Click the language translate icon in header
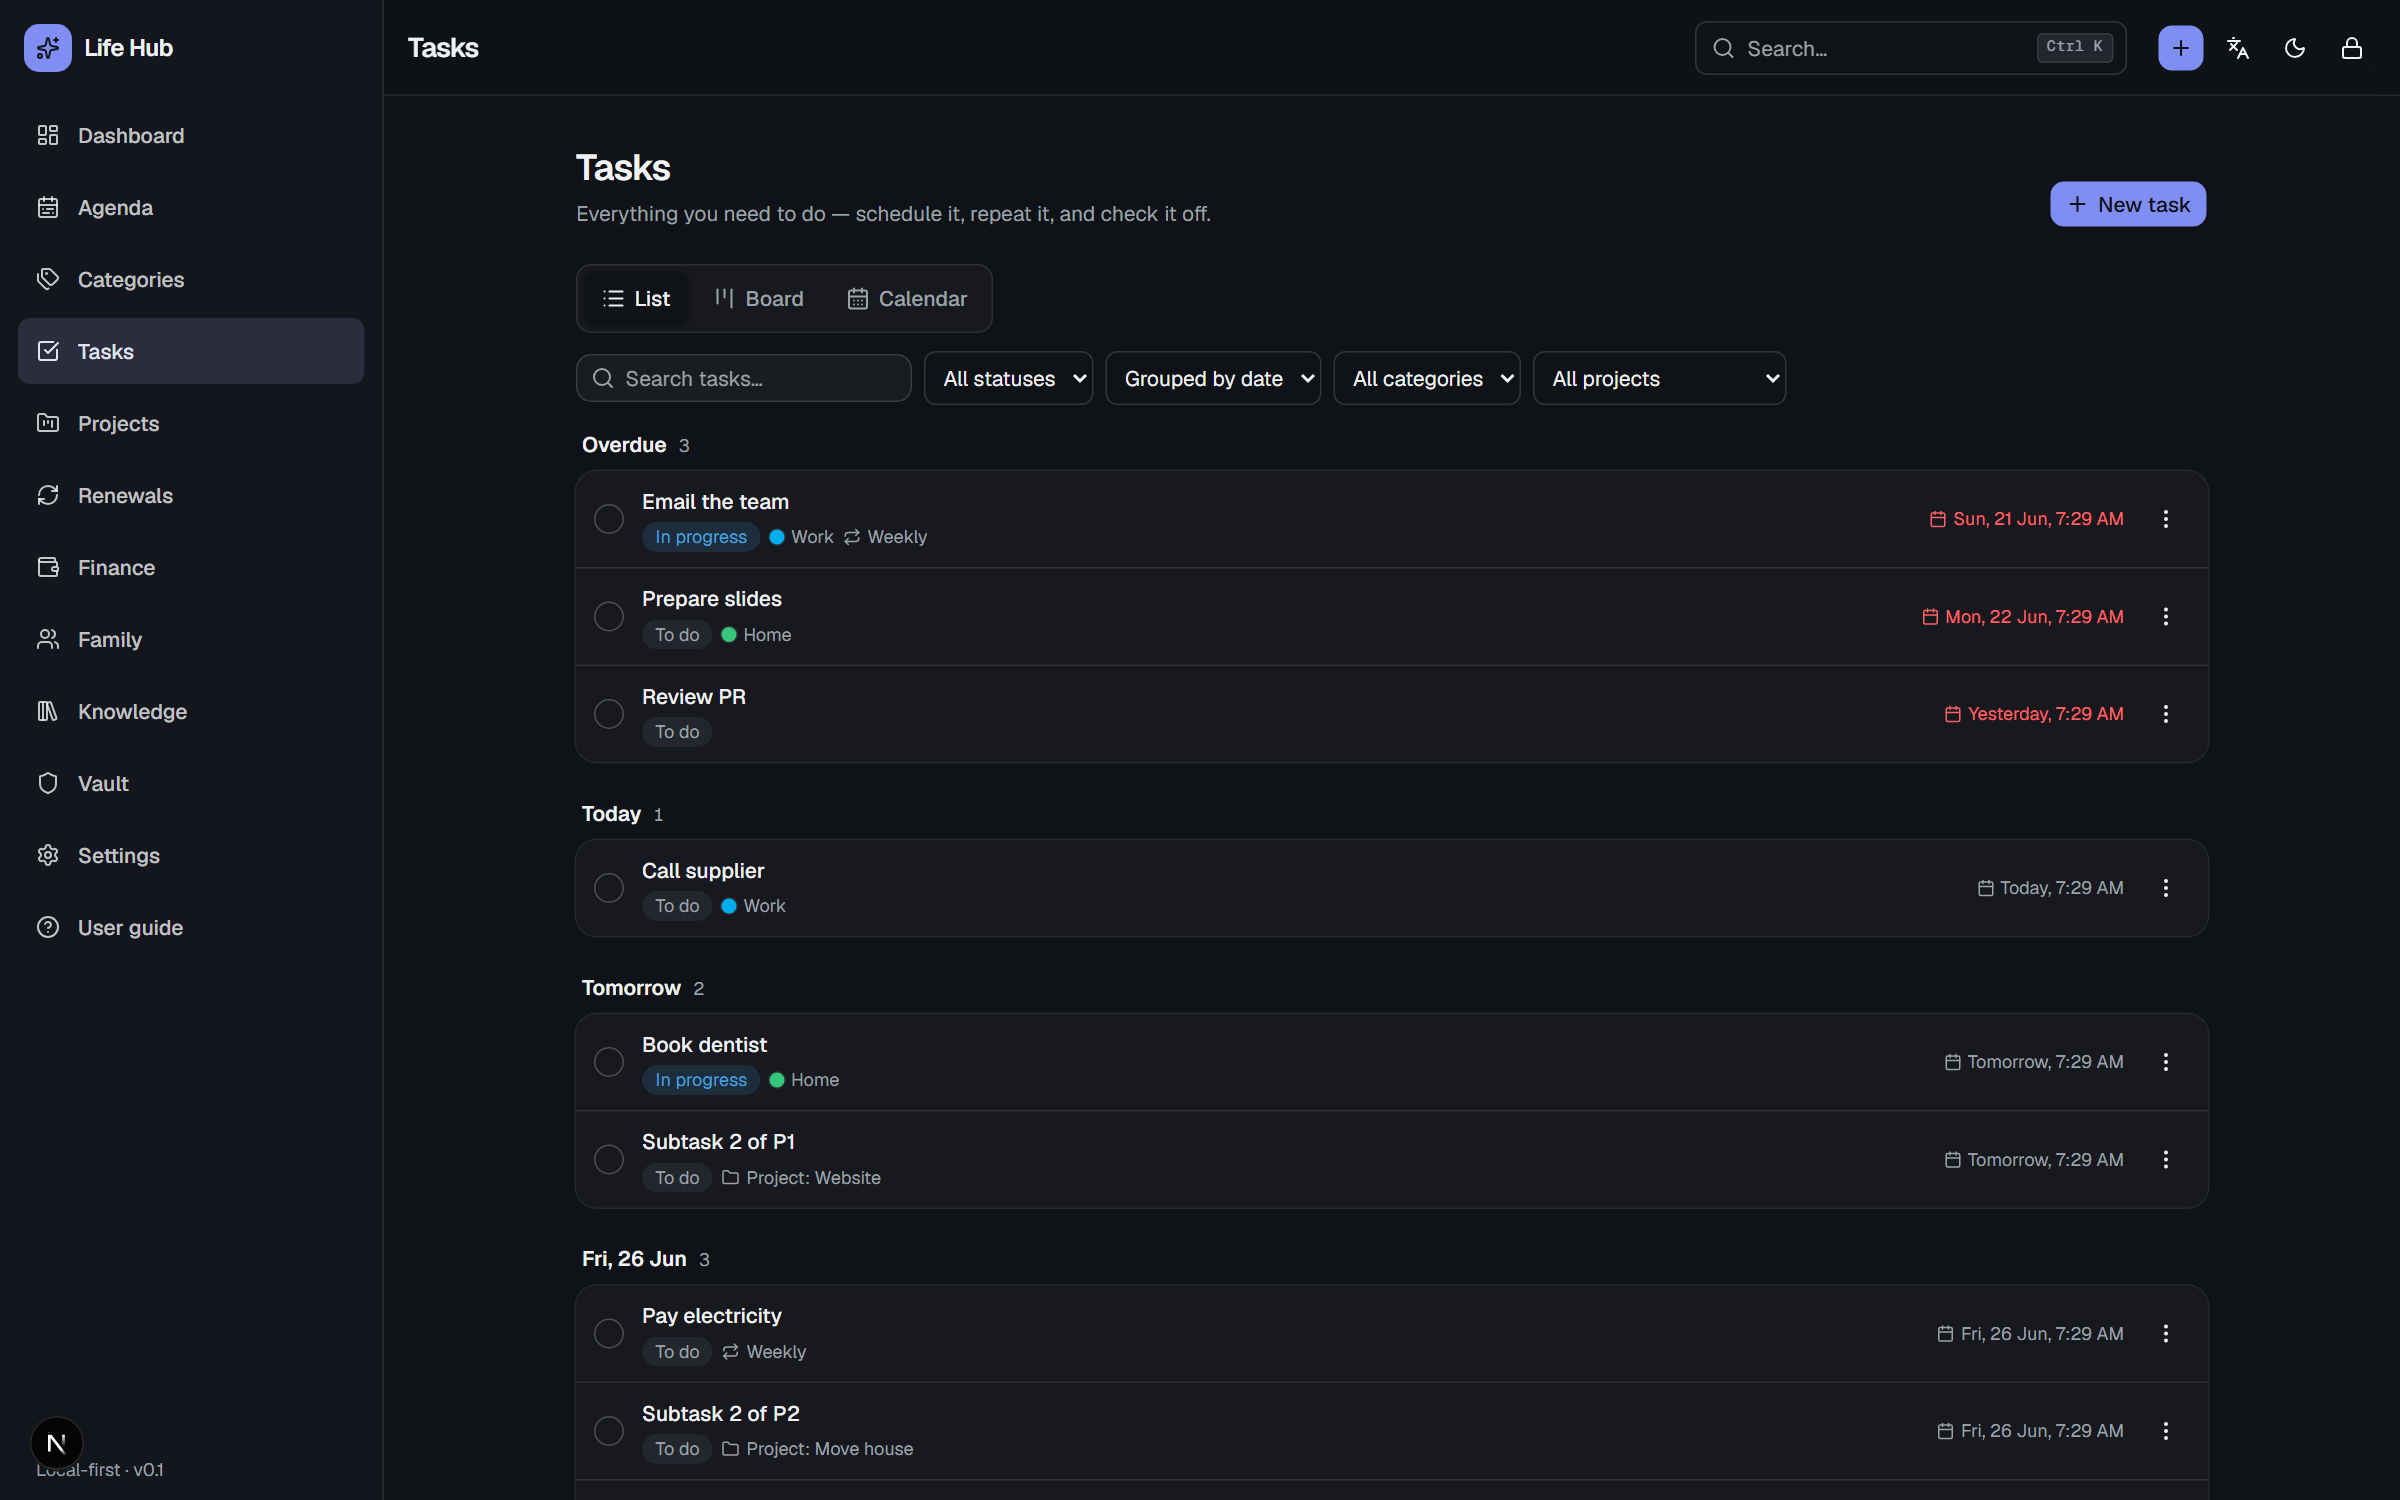Viewport: 2400px width, 1500px height. (2237, 48)
